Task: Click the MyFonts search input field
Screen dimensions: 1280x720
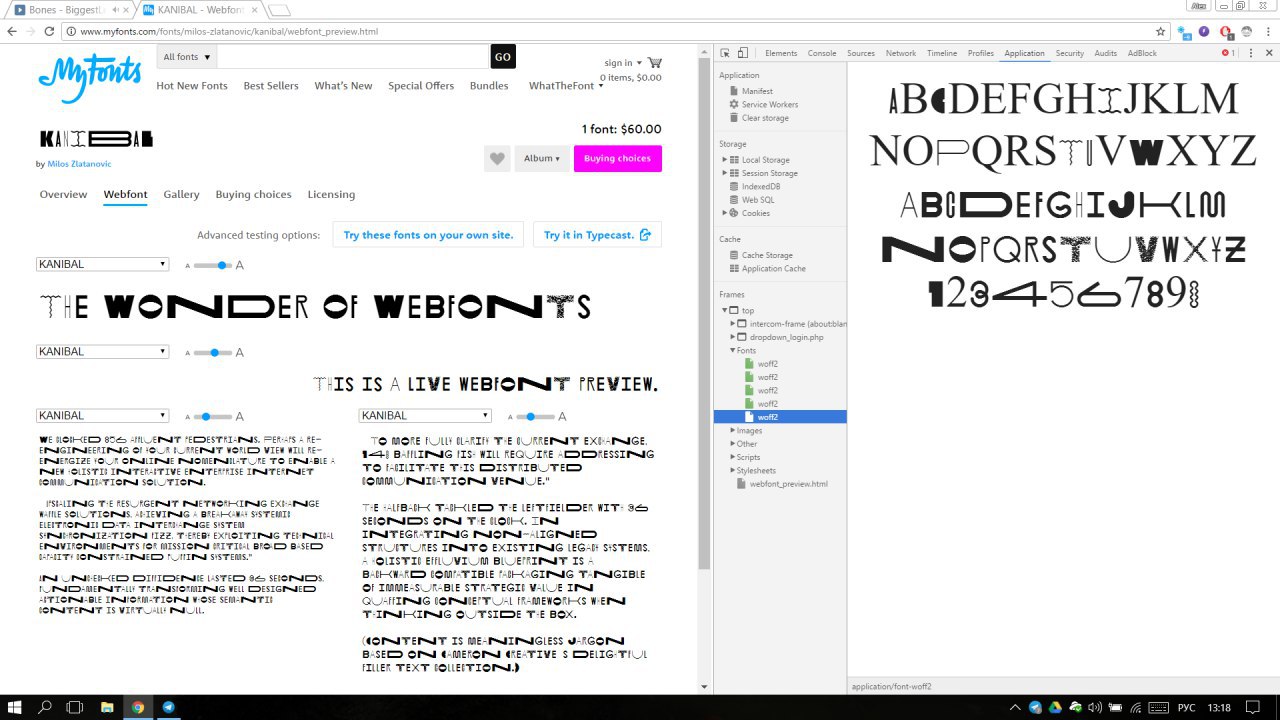Action: pos(353,57)
